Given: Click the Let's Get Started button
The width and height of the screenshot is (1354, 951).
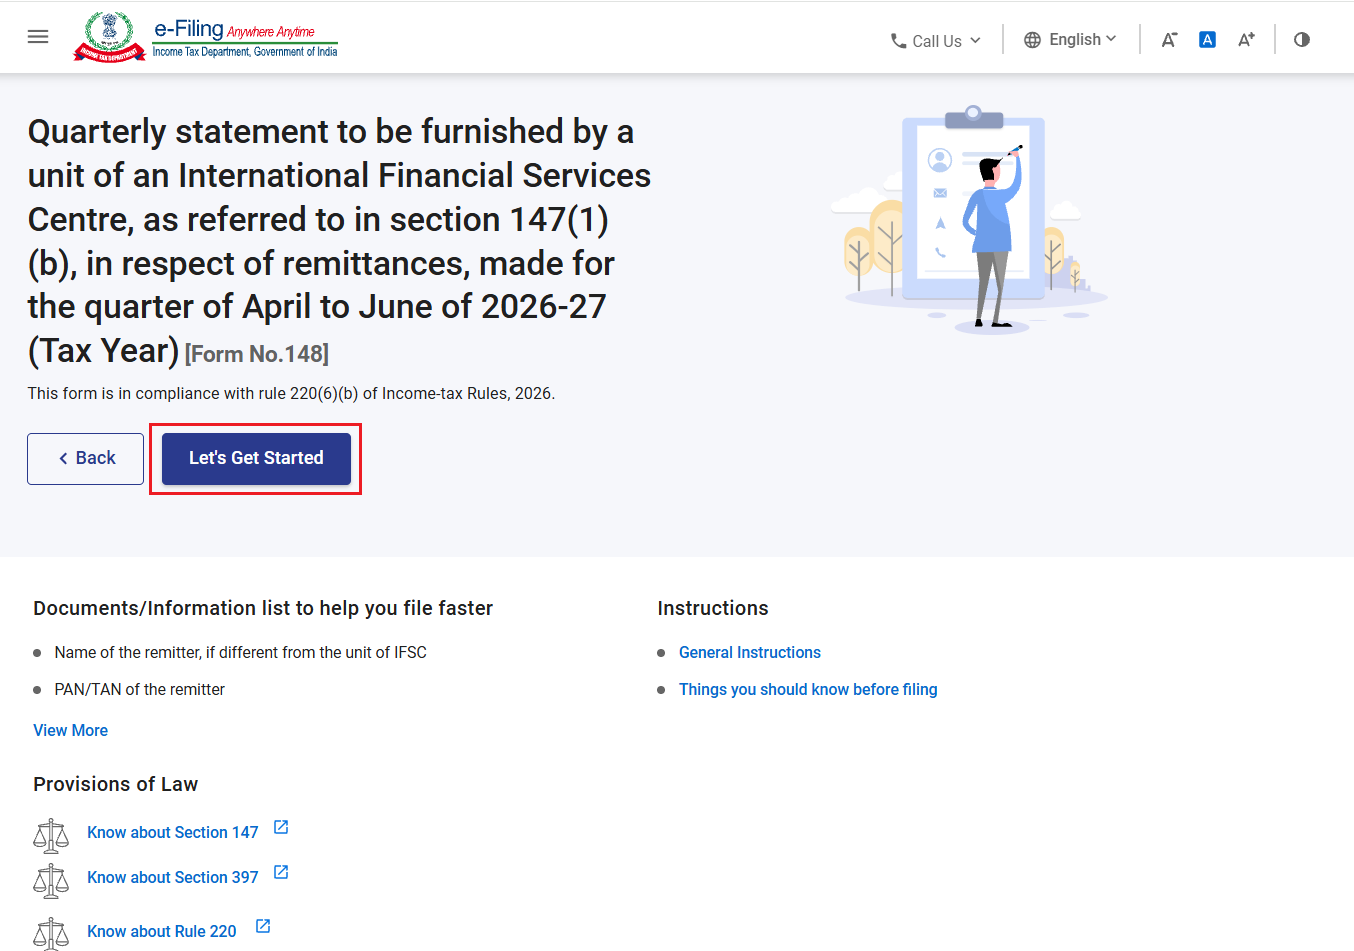Looking at the screenshot, I should (256, 458).
